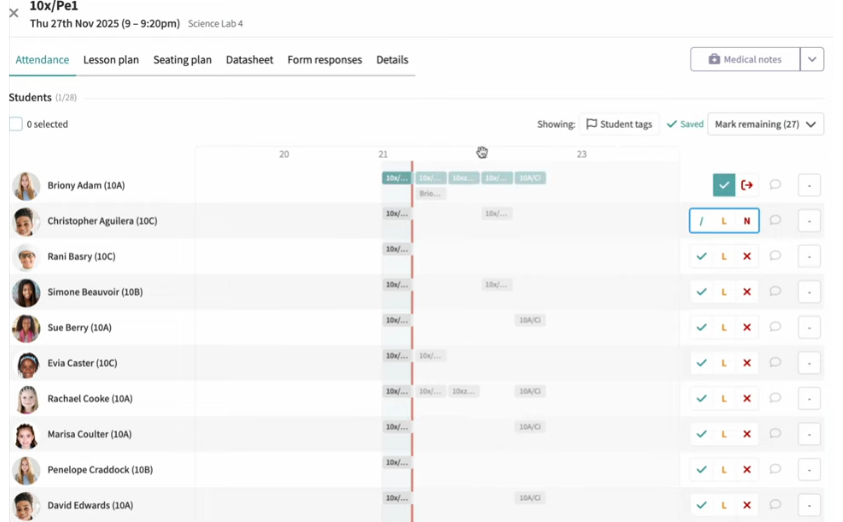The height and width of the screenshot is (522, 843).
Task: Open the Form responses tab
Action: tap(324, 60)
